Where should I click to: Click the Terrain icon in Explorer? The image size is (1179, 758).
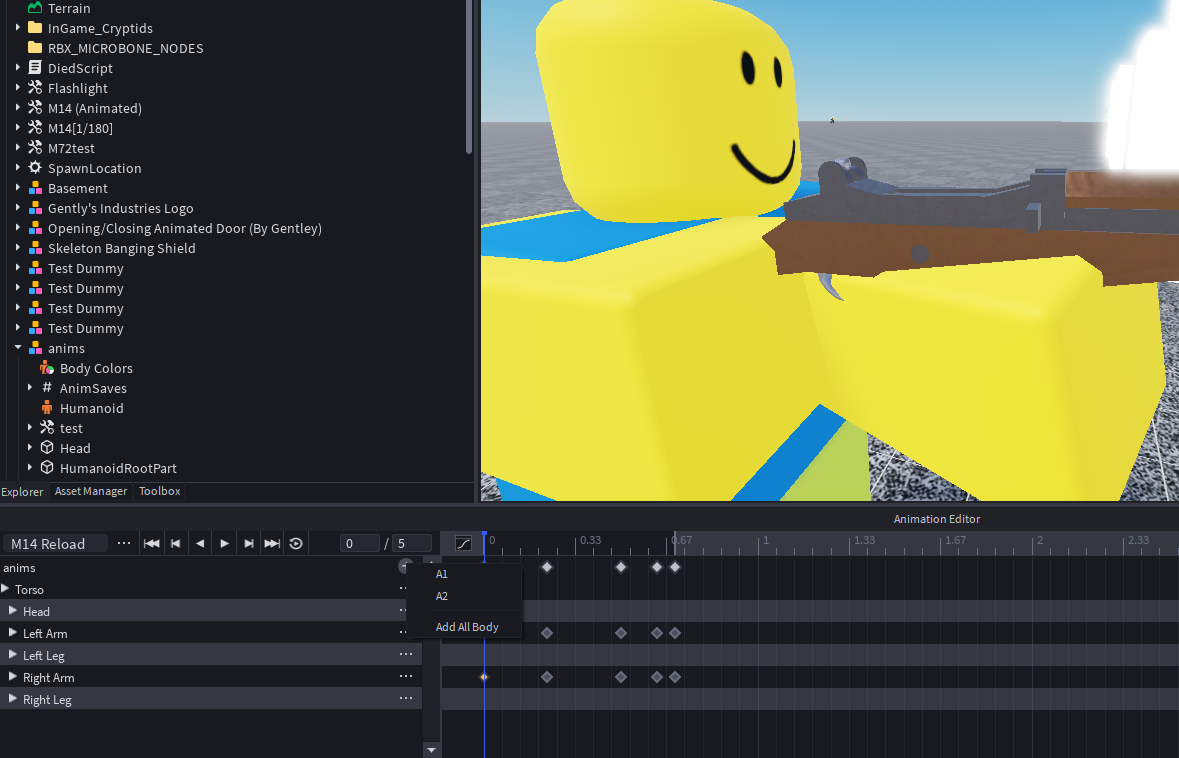coord(35,8)
